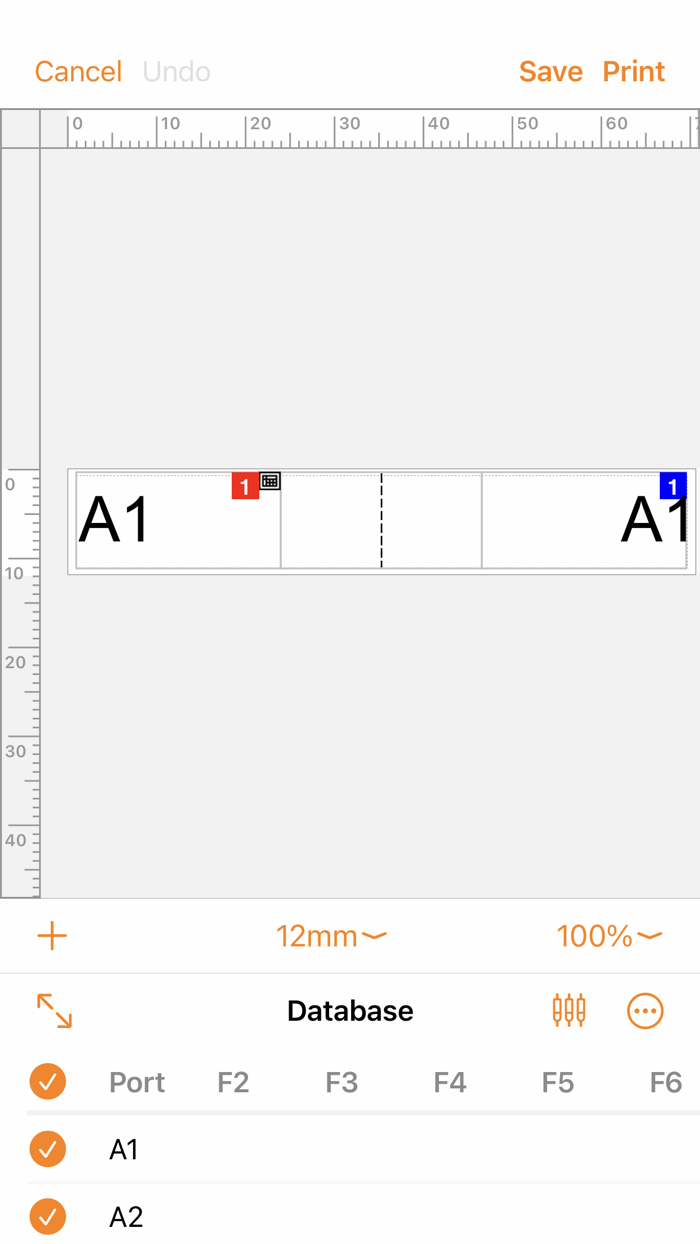Print the label
700x1244 pixels.
633,71
